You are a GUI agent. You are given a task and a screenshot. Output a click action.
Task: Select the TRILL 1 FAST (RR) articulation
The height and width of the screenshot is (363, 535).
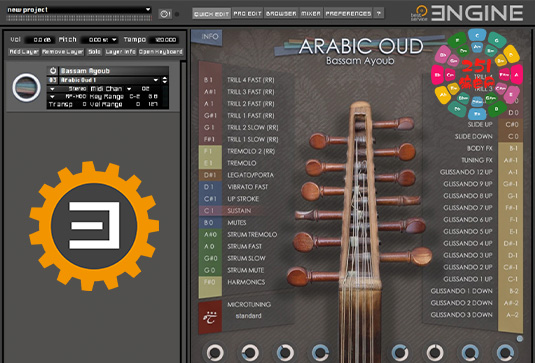coord(251,116)
